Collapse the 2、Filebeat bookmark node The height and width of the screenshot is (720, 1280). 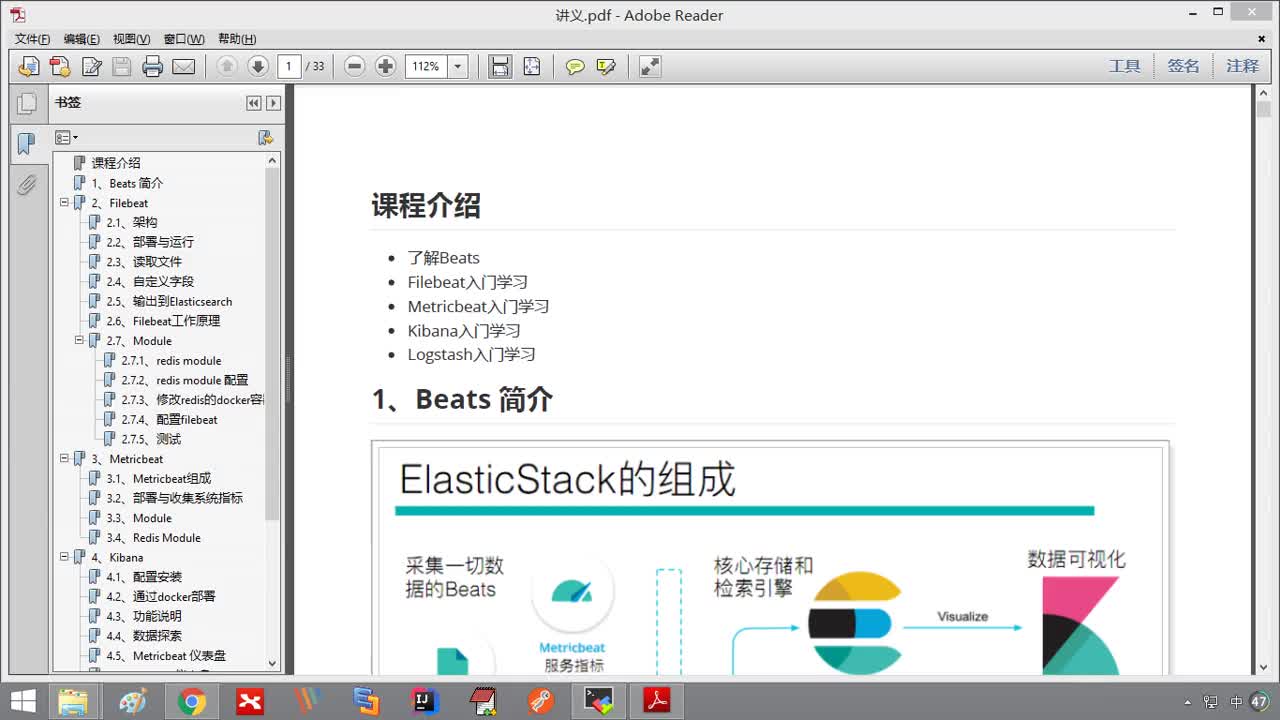tap(64, 203)
